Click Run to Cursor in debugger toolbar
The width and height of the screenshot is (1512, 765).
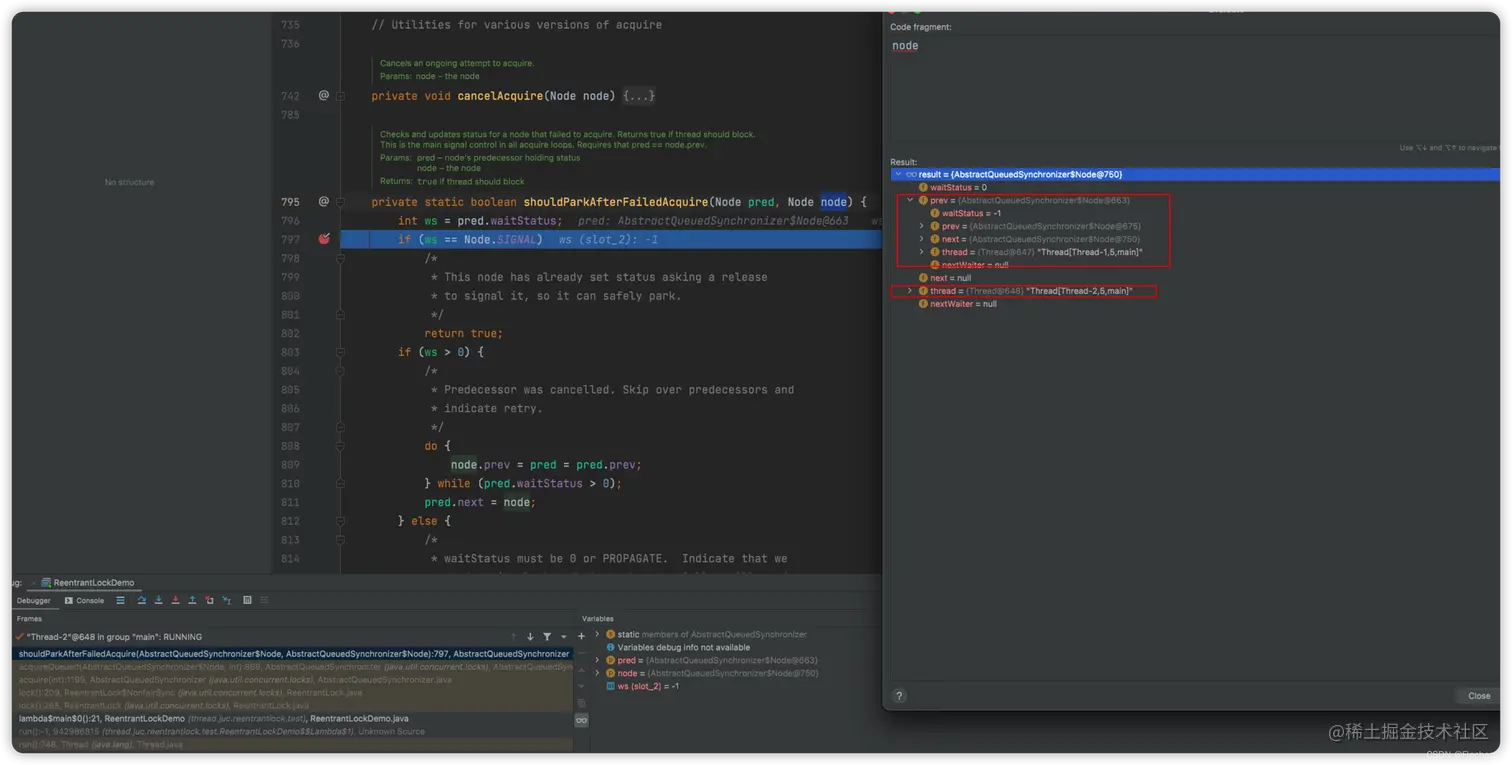[x=227, y=600]
